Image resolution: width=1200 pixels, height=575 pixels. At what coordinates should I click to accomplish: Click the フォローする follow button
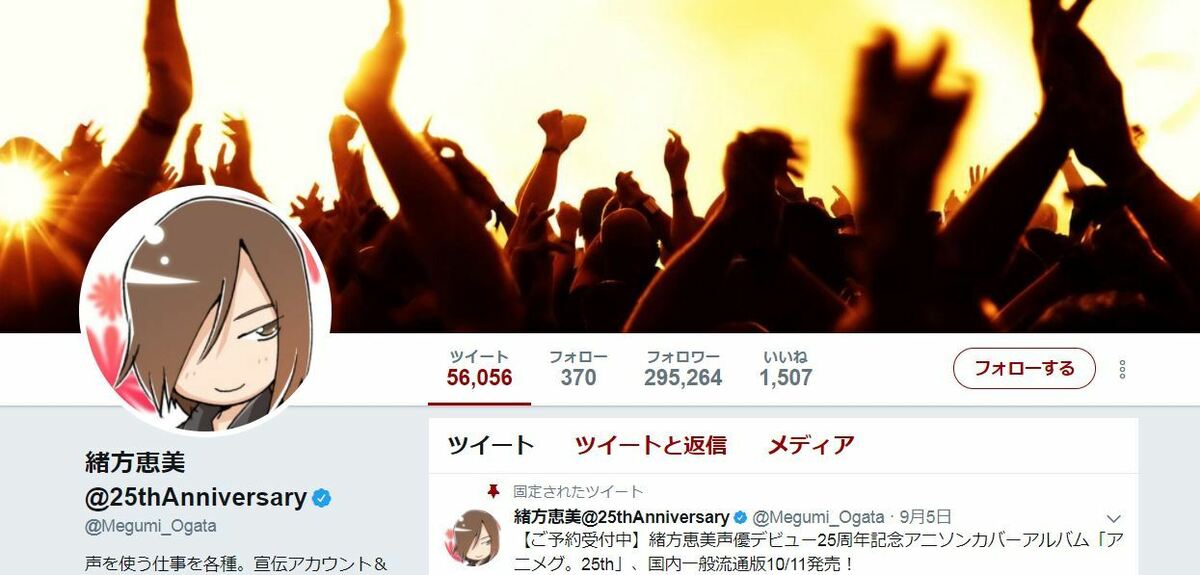[1024, 368]
